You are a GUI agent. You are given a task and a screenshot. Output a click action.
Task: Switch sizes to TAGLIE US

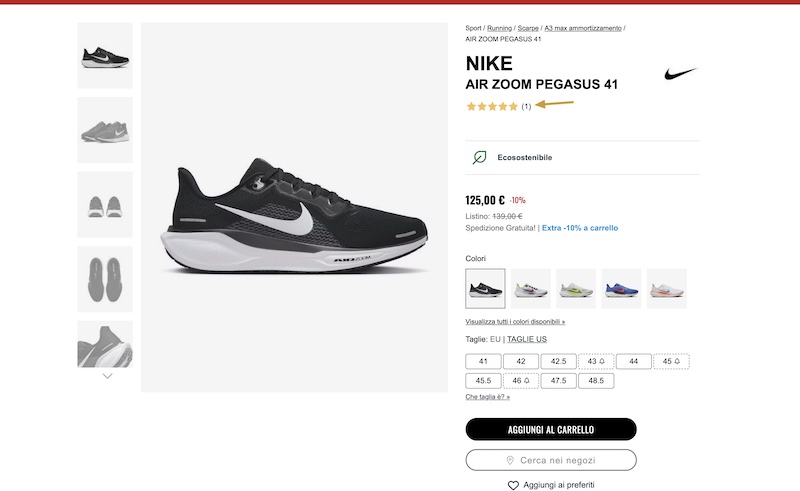coord(526,339)
